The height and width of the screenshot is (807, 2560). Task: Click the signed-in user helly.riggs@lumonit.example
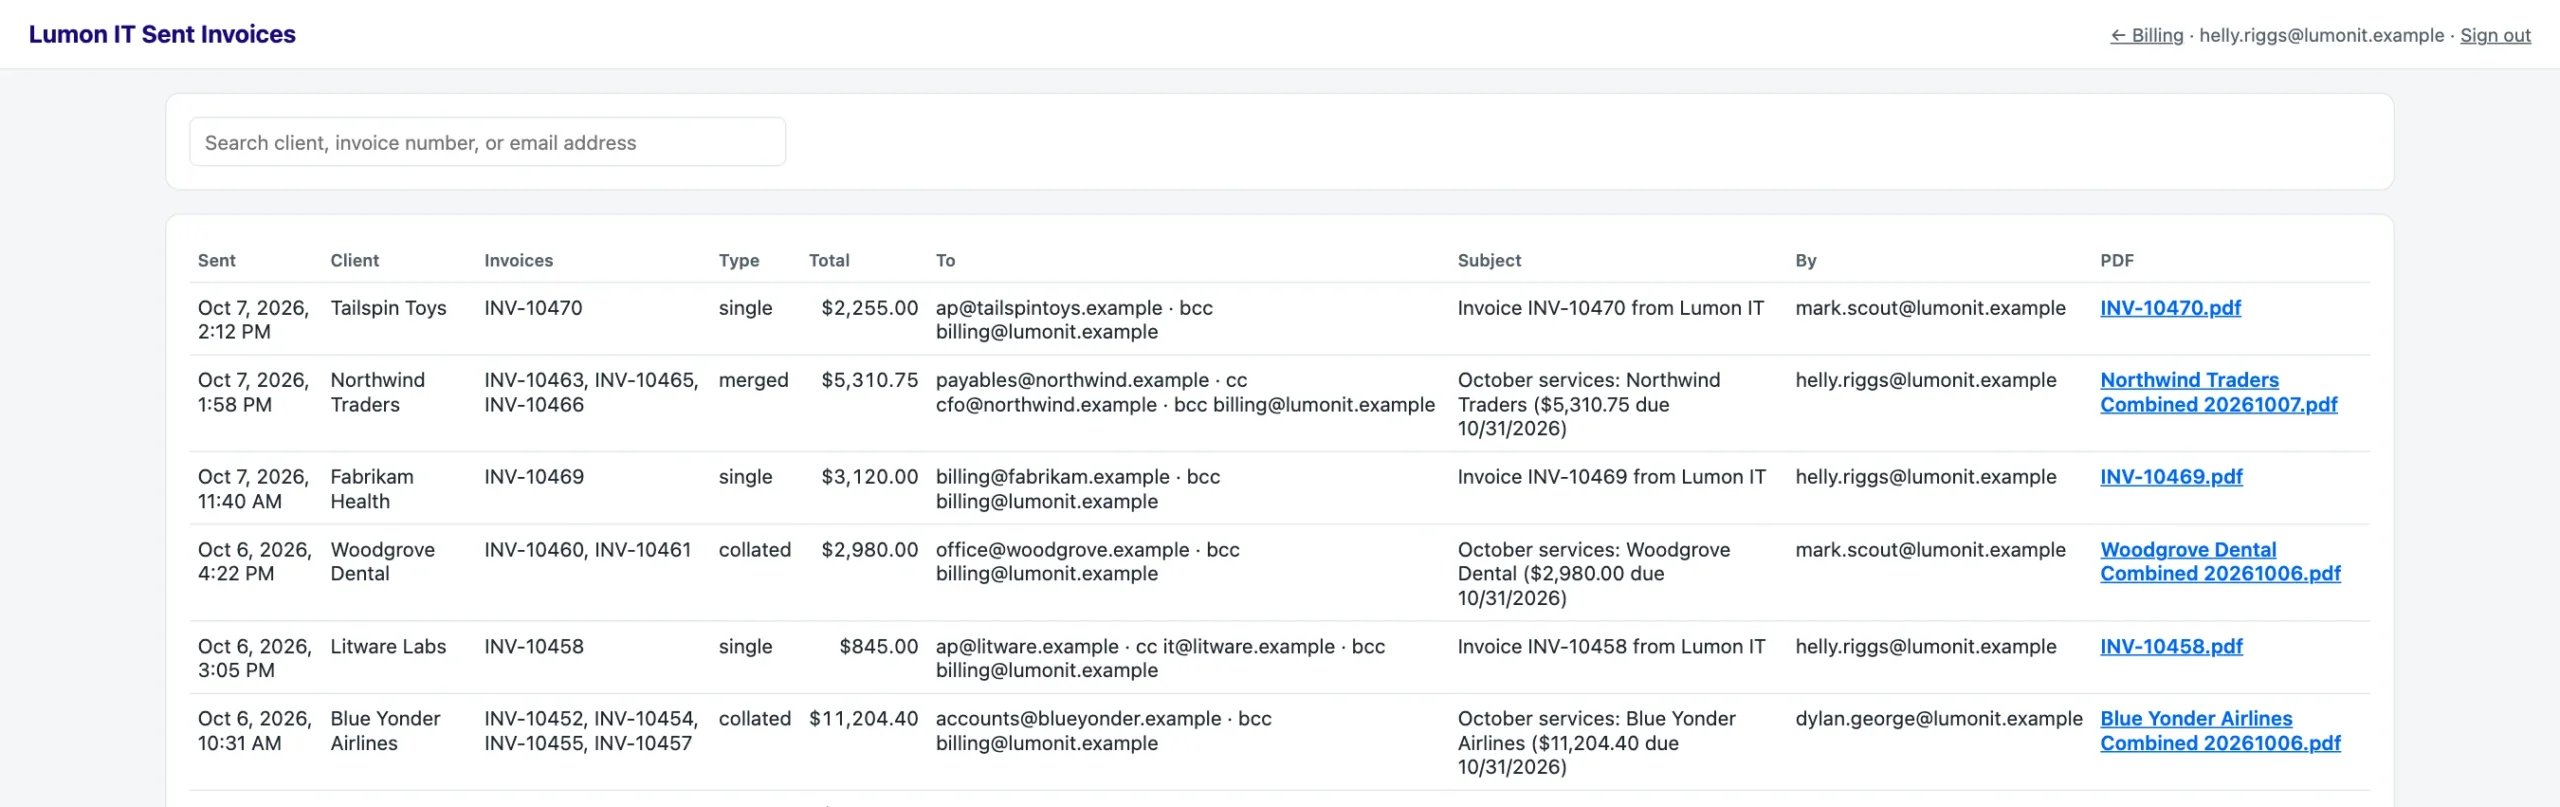click(x=2321, y=35)
